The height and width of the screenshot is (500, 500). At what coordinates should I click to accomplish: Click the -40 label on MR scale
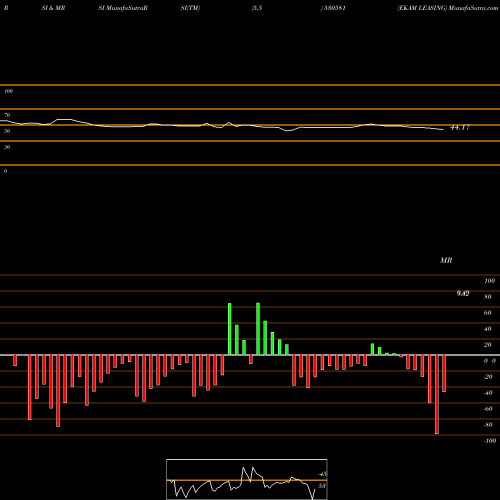[488, 393]
